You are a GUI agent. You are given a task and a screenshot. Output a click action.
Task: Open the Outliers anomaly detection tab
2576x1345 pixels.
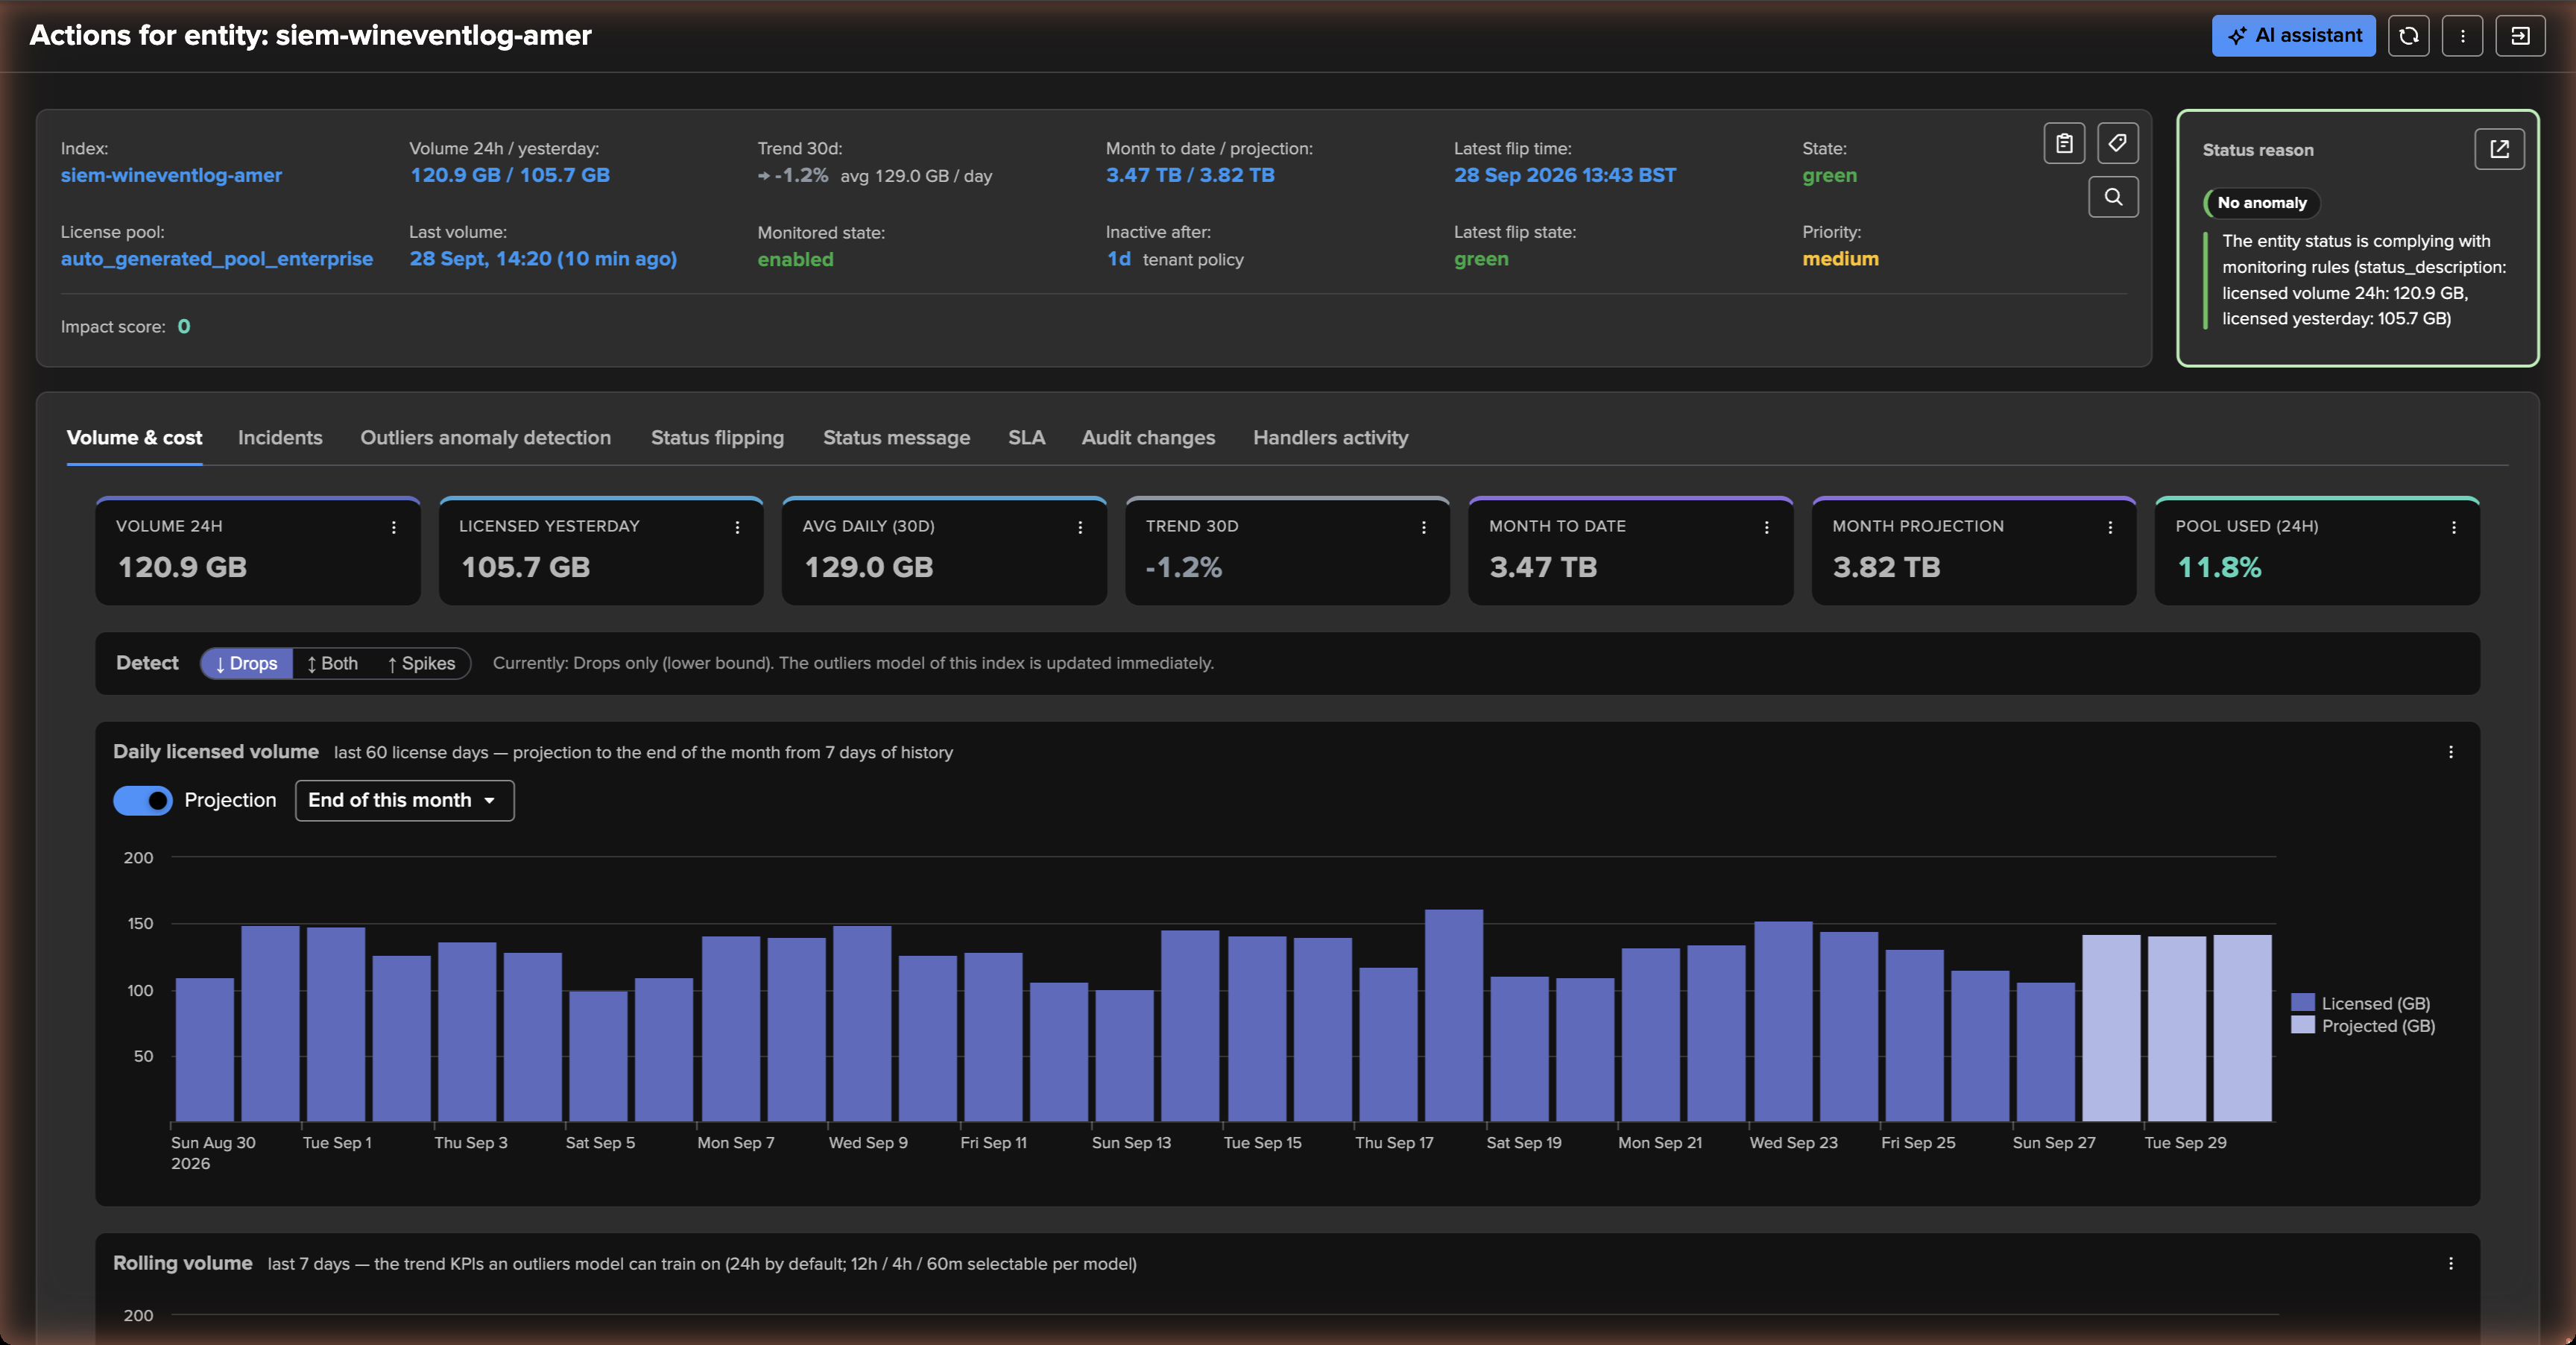tap(485, 438)
